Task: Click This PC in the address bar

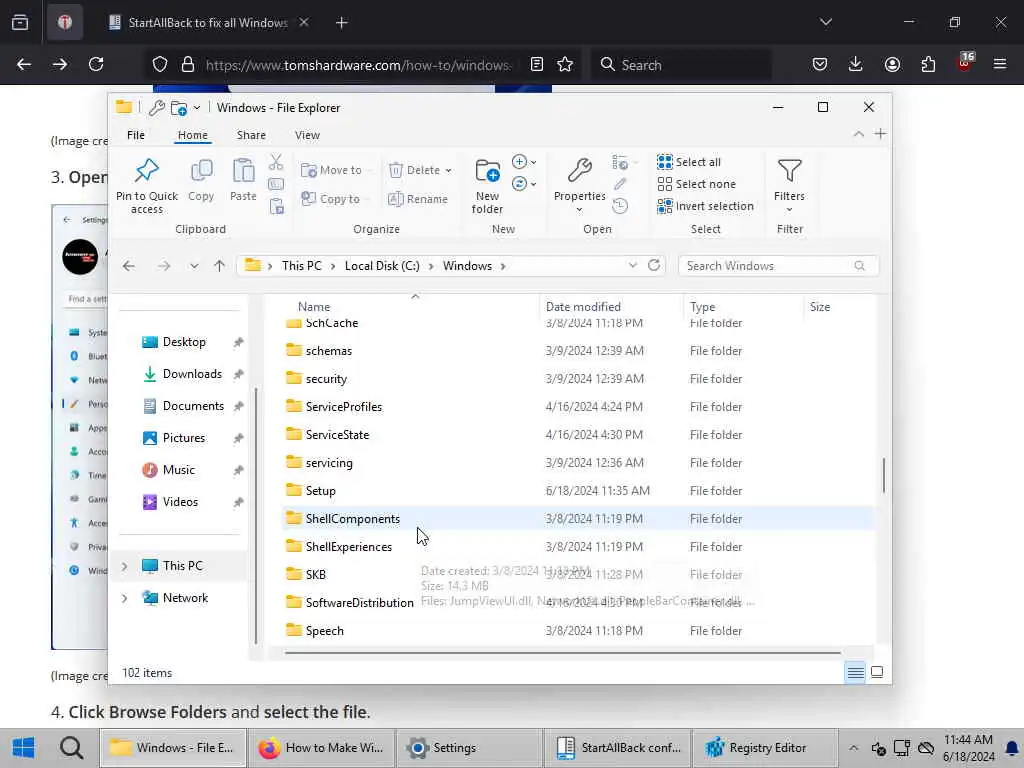Action: point(302,266)
